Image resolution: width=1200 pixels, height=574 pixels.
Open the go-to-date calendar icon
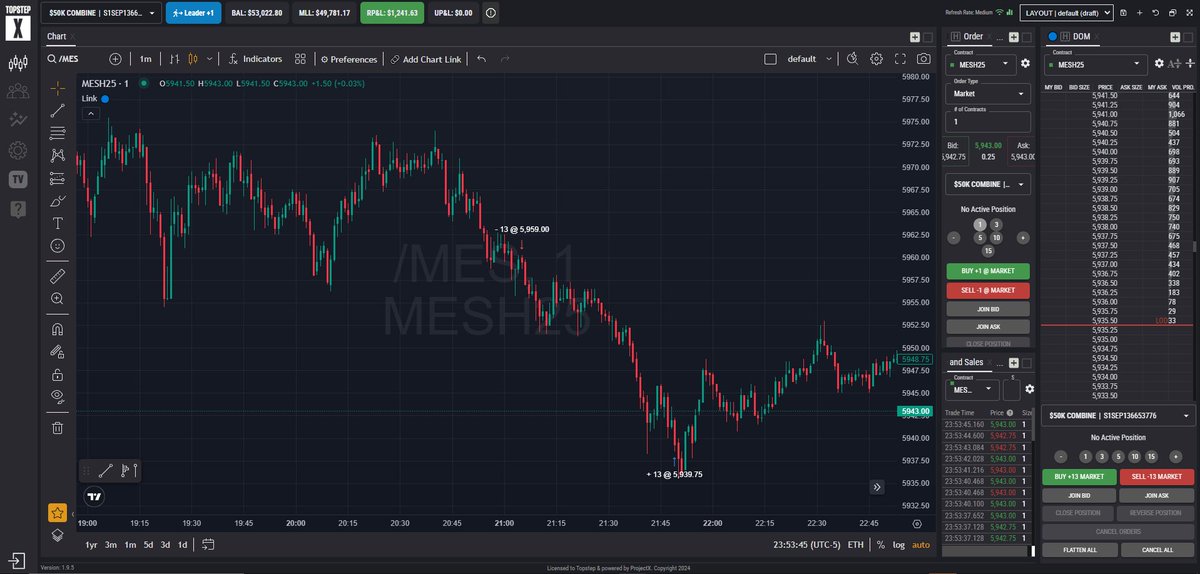tap(208, 545)
